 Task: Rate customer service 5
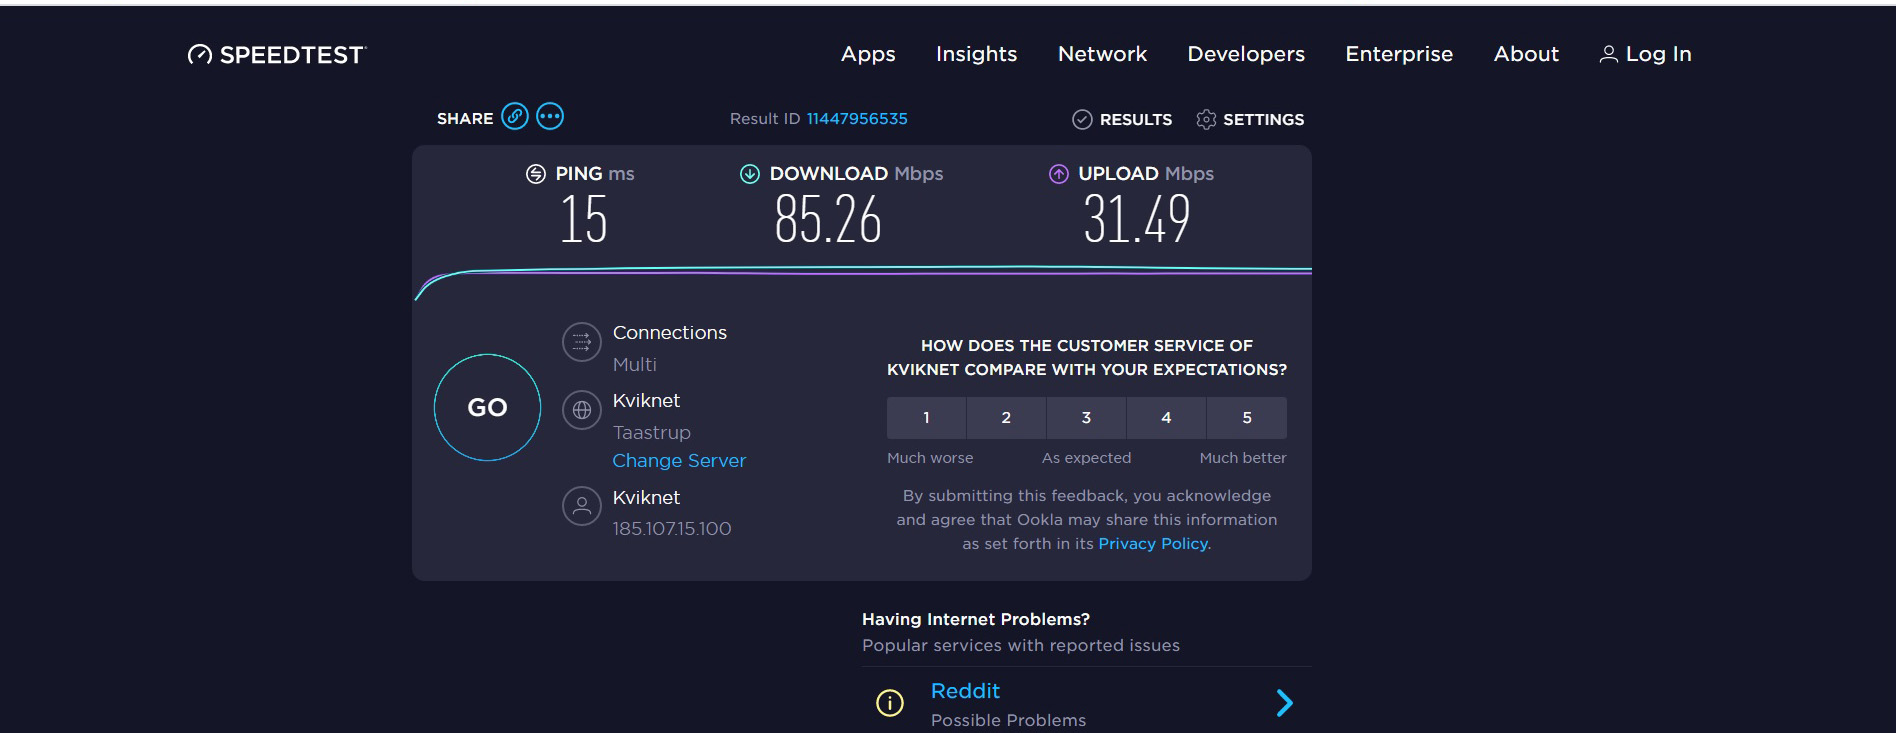1247,418
